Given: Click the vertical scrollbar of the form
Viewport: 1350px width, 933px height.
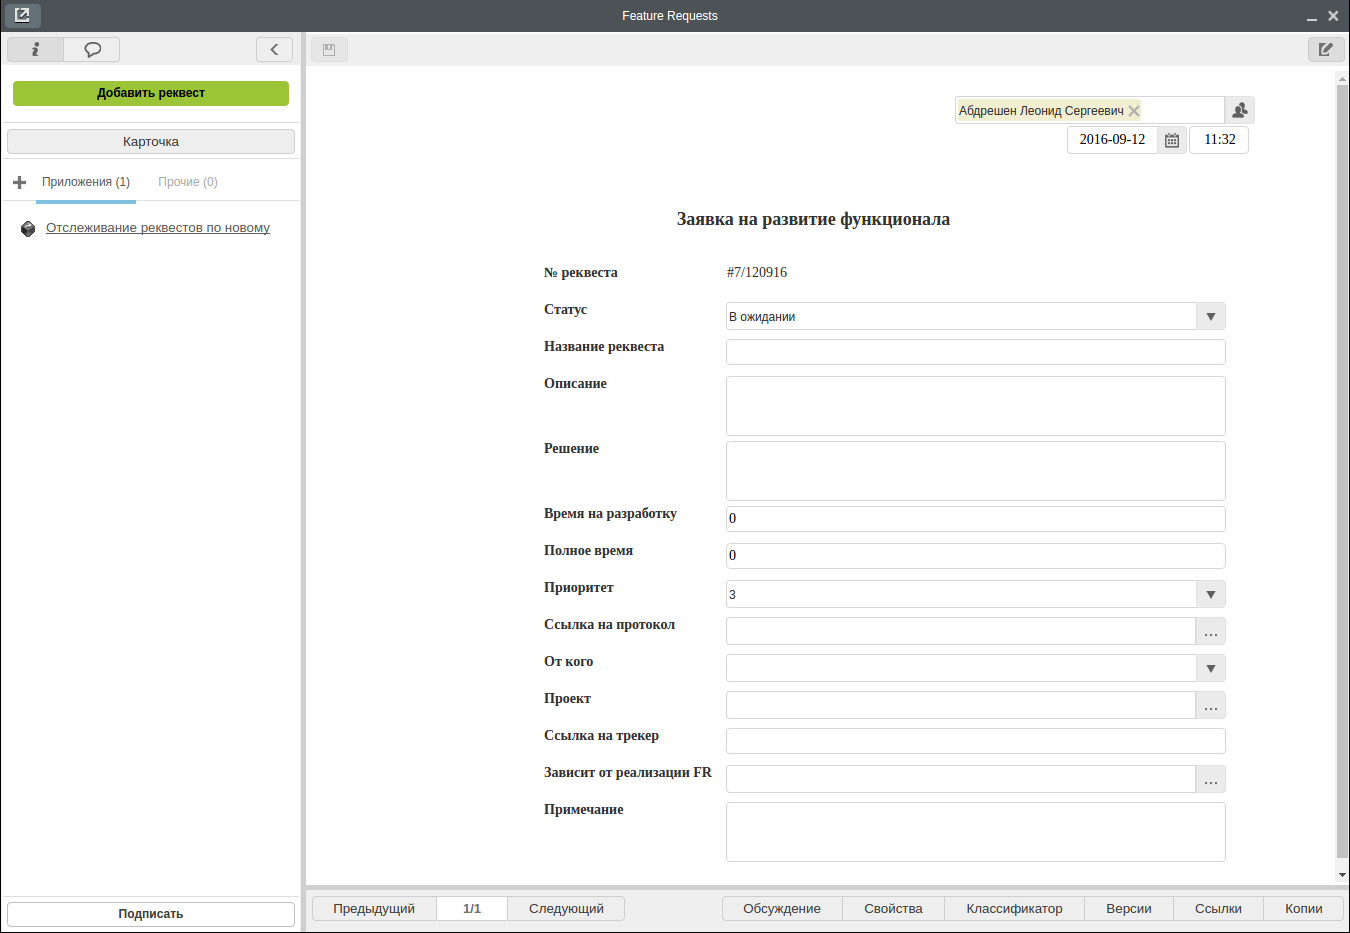Looking at the screenshot, I should click(1342, 470).
